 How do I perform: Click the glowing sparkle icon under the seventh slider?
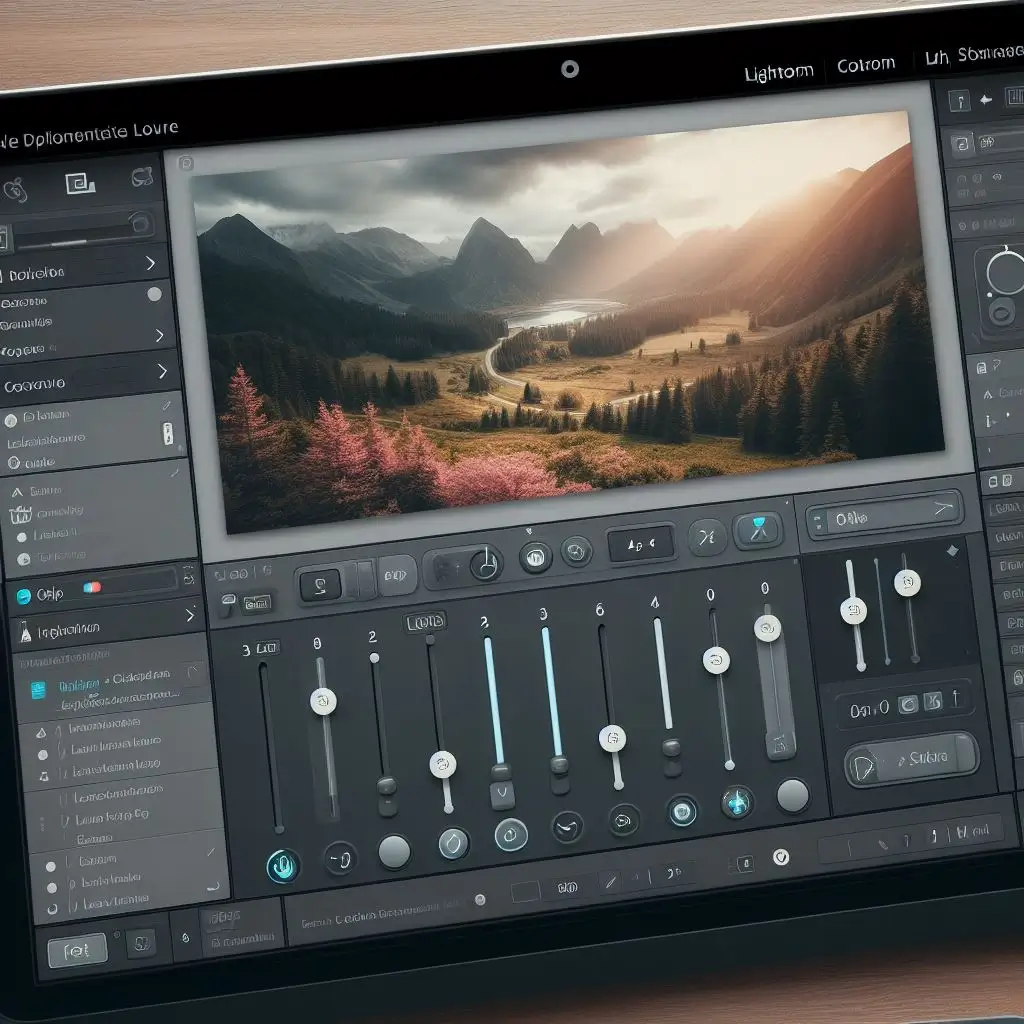(735, 800)
